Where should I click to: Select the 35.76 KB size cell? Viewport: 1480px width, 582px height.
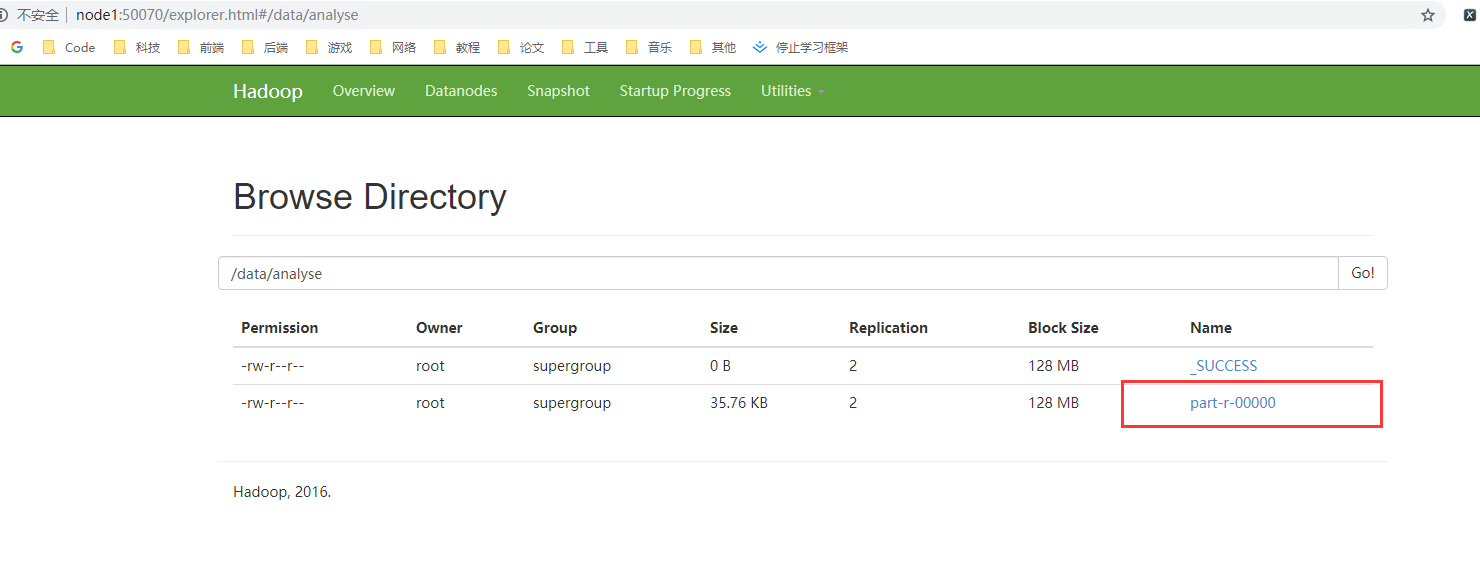coord(739,403)
